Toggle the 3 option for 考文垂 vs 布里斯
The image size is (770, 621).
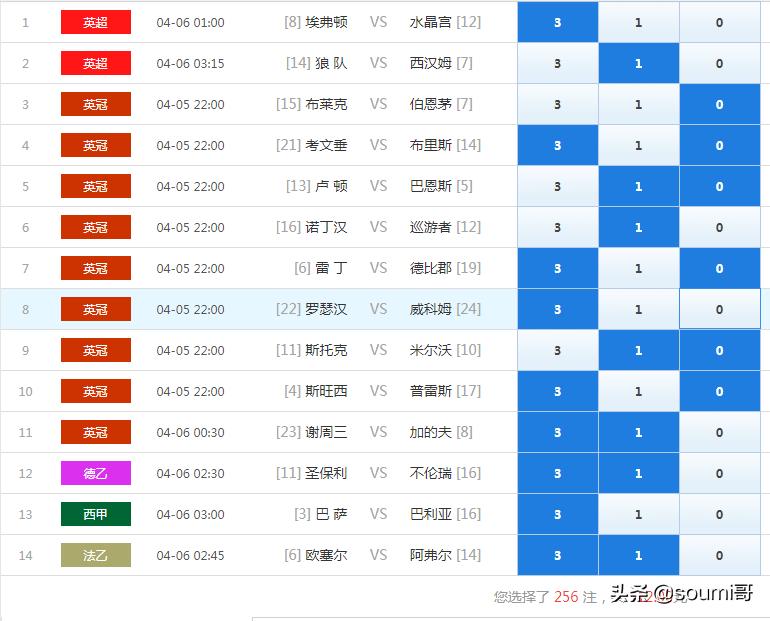pyautogui.click(x=558, y=145)
